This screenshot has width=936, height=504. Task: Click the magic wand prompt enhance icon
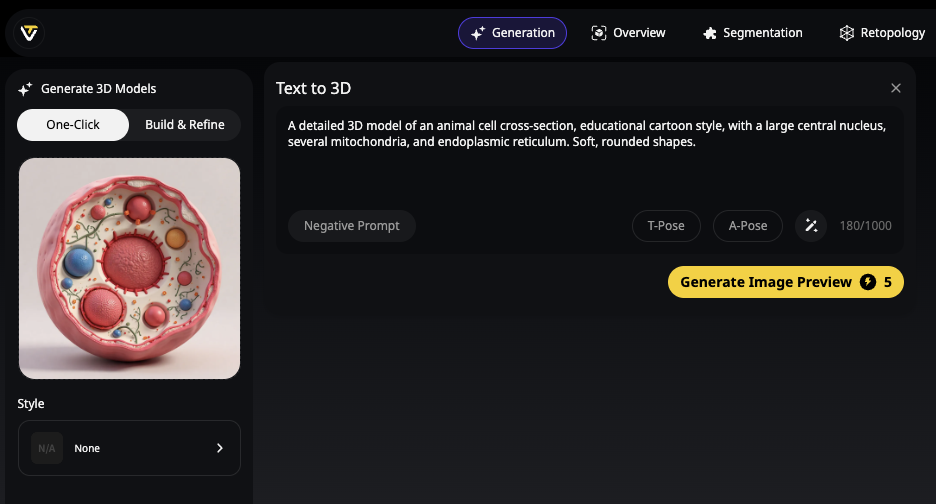(x=811, y=226)
